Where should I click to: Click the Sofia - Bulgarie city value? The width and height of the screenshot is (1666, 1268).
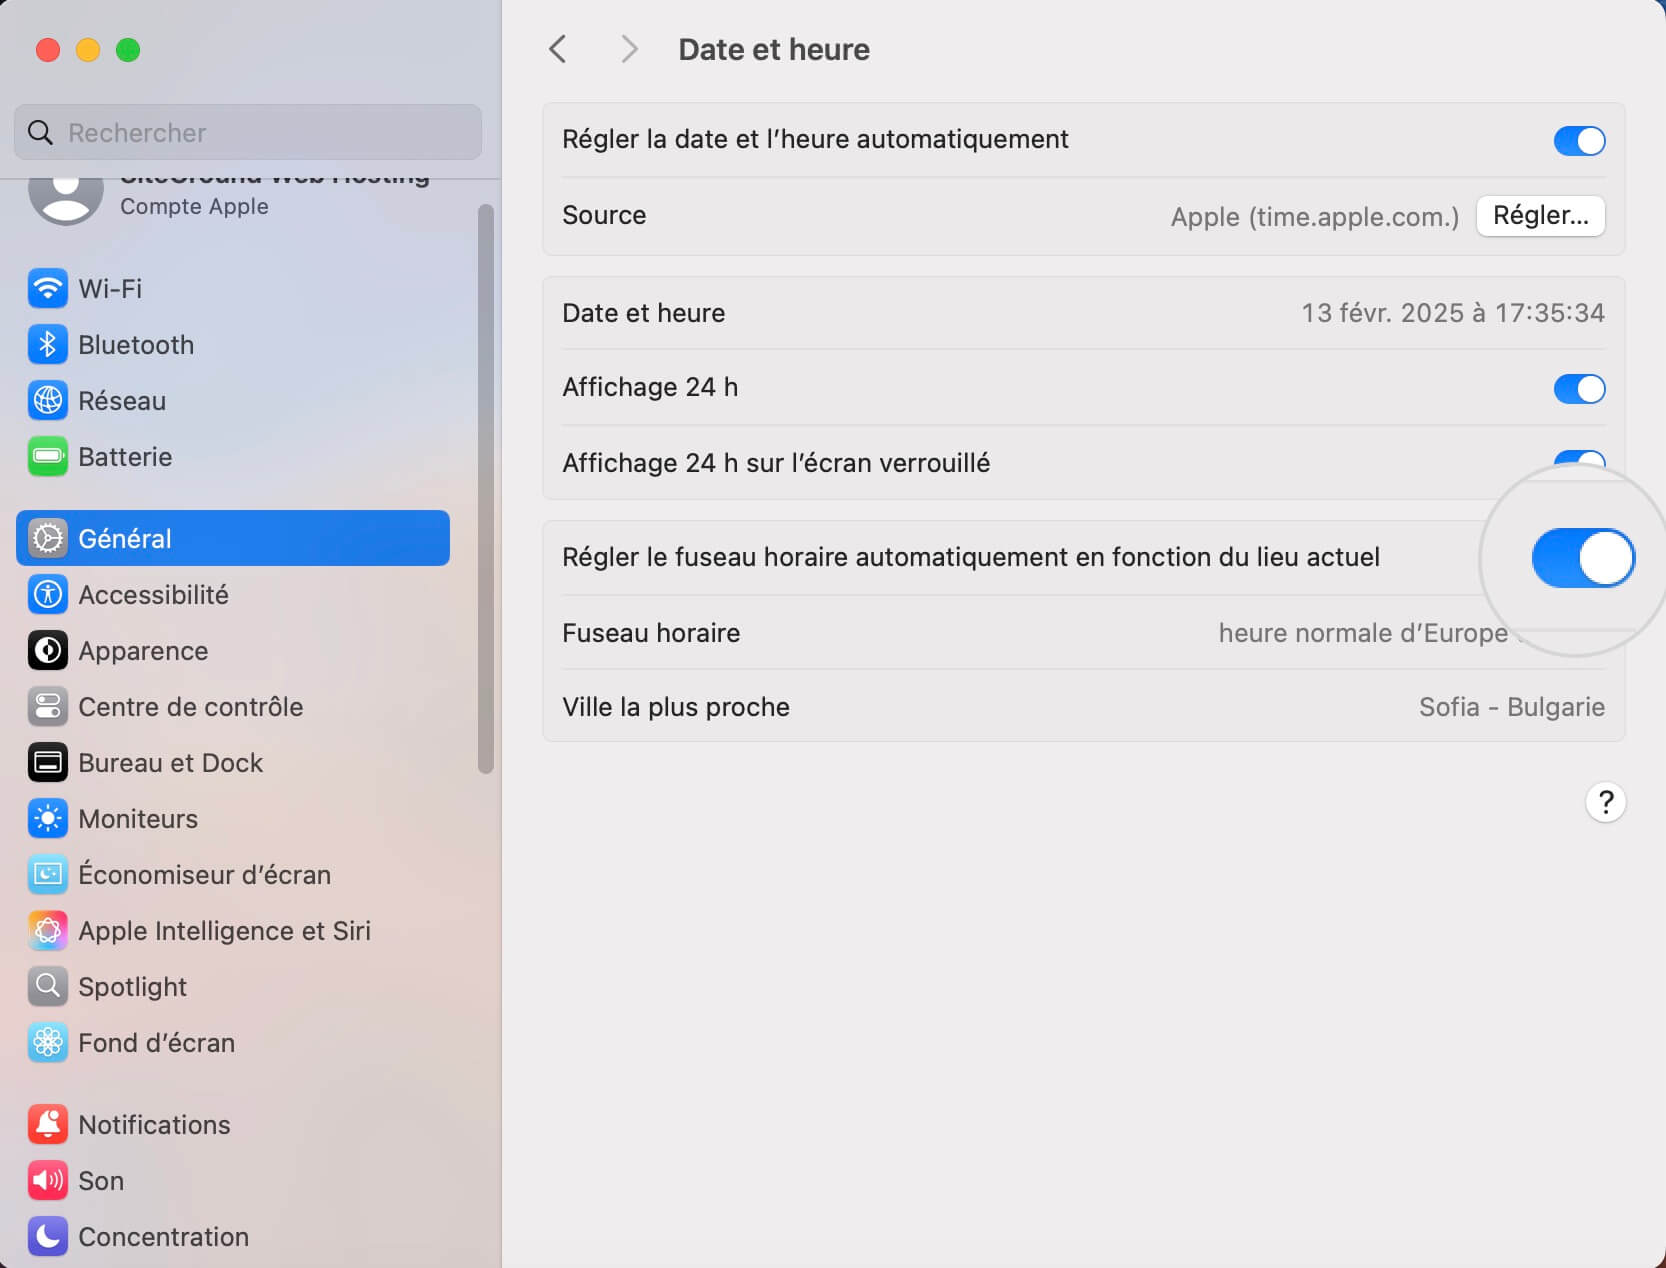point(1512,707)
